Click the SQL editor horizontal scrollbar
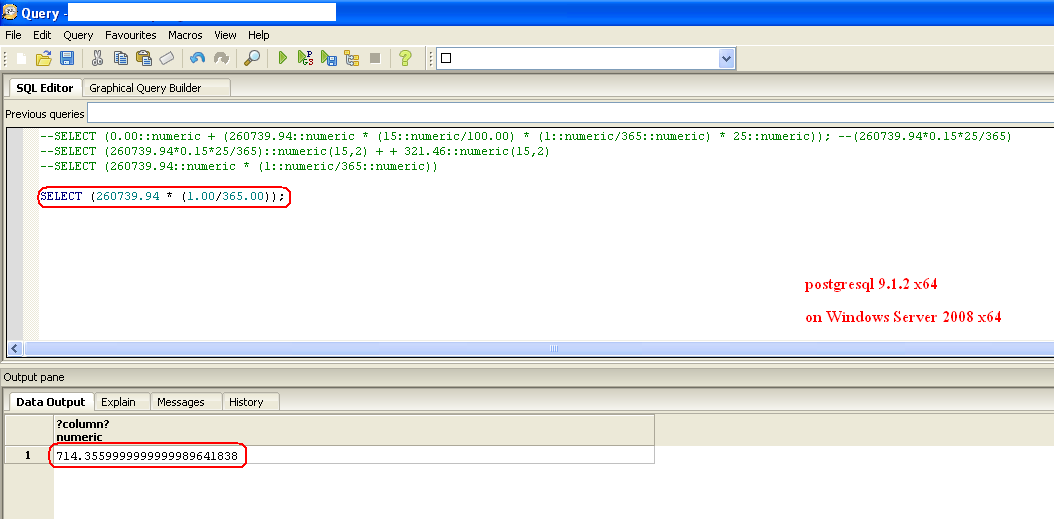The height and width of the screenshot is (519, 1054). [x=552, y=348]
